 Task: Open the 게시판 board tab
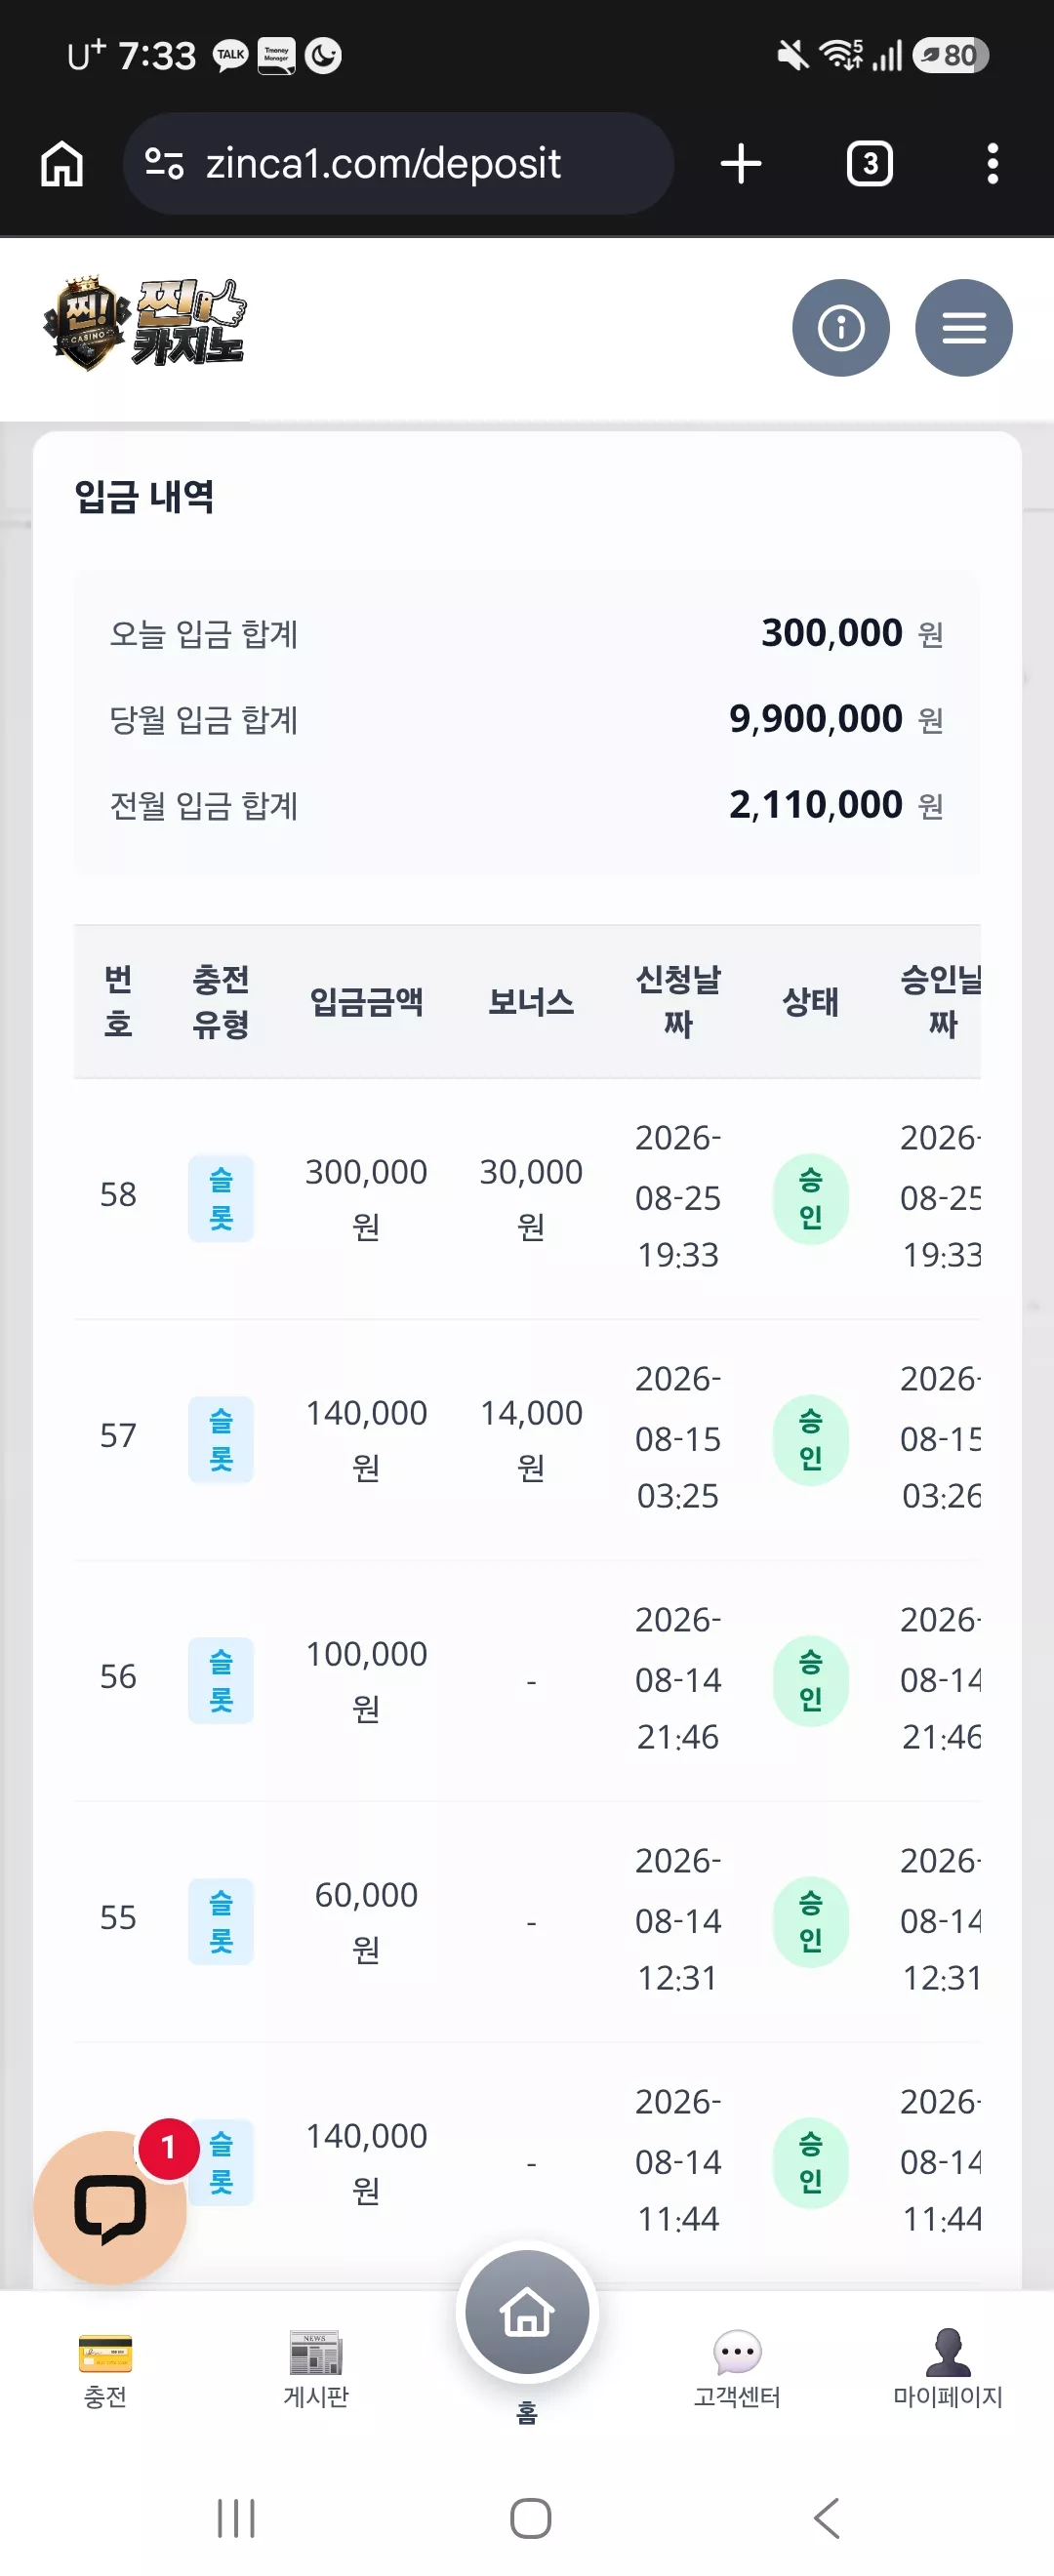[316, 2369]
